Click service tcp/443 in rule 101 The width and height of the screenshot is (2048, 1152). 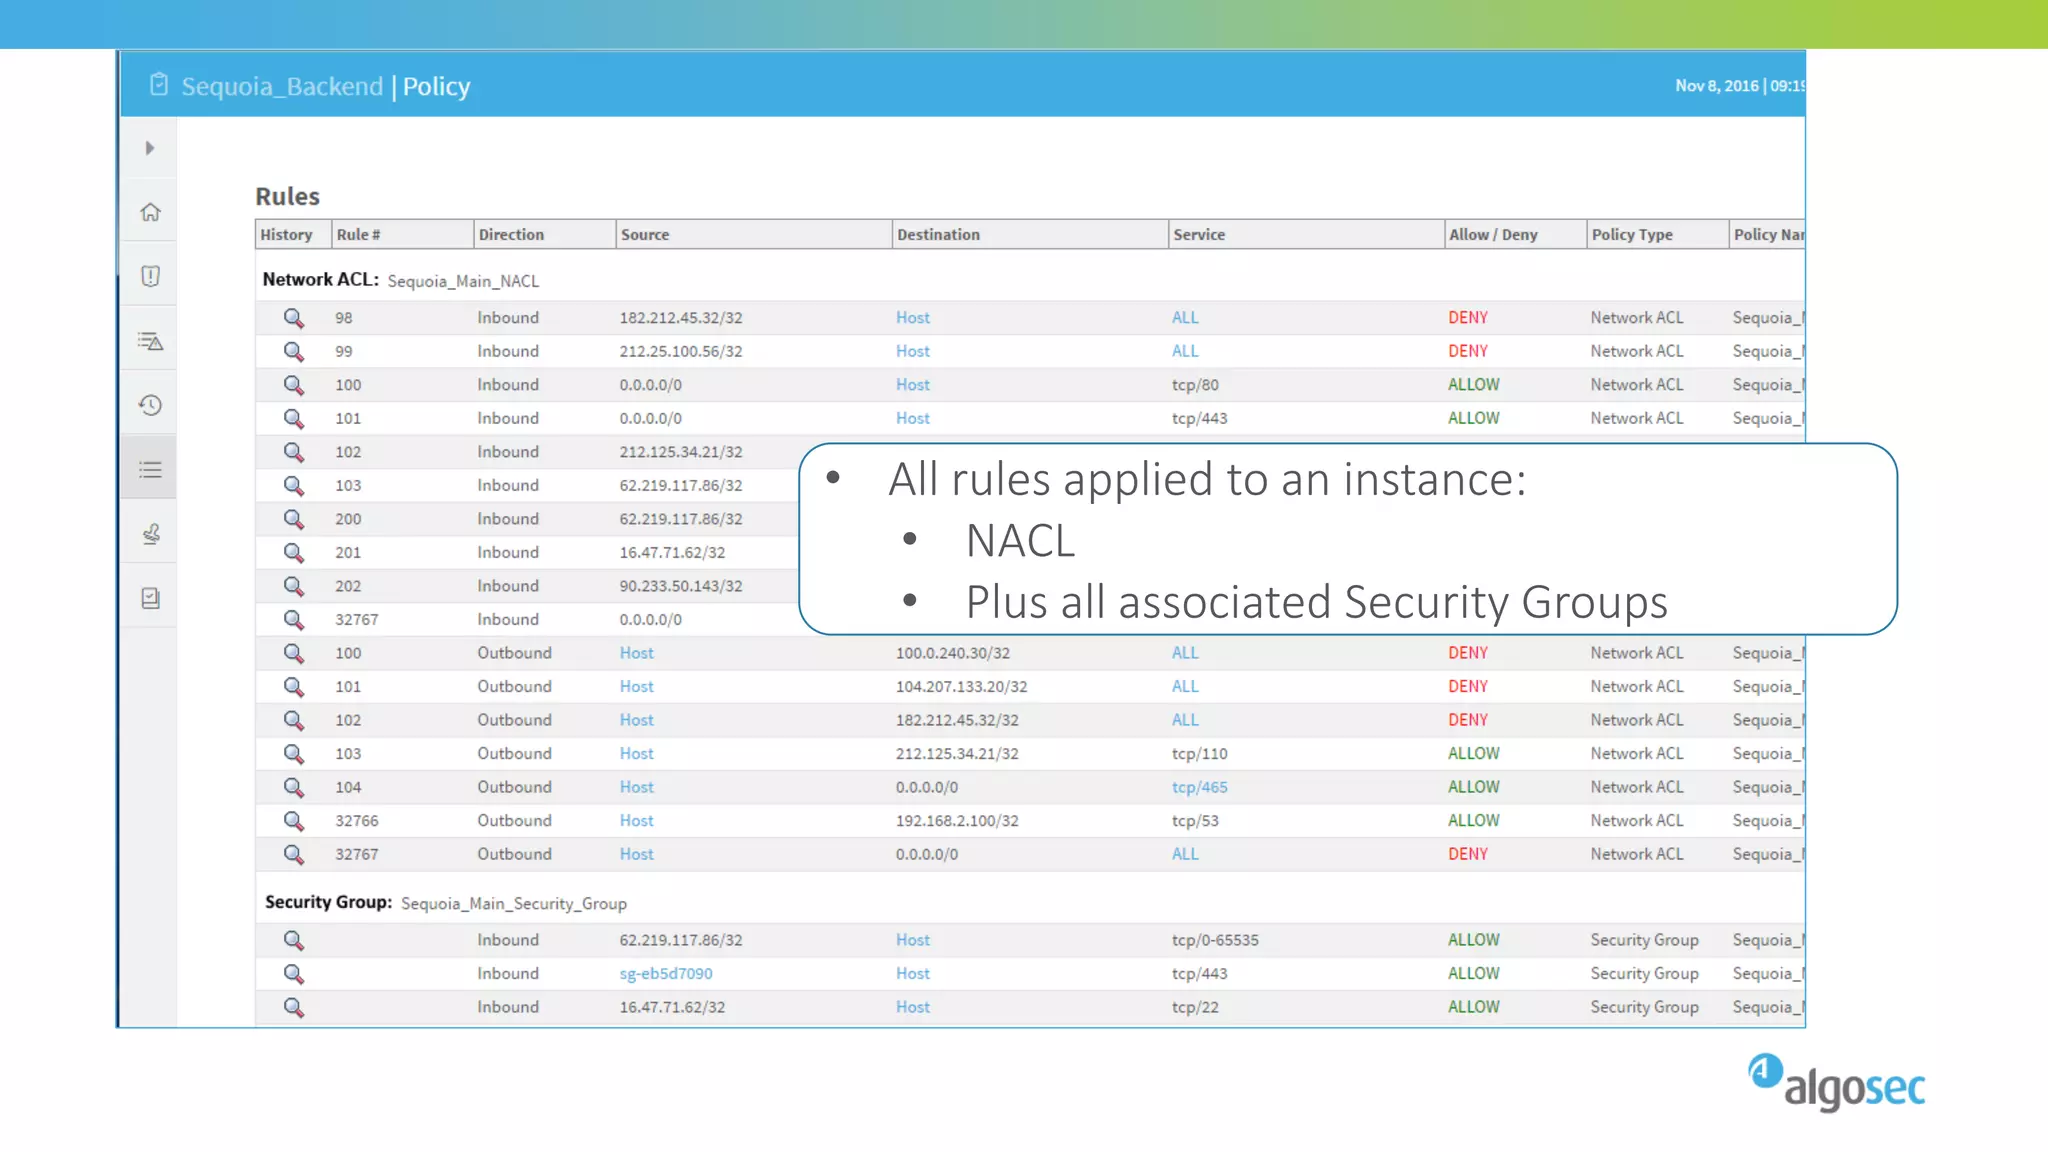click(x=1200, y=418)
